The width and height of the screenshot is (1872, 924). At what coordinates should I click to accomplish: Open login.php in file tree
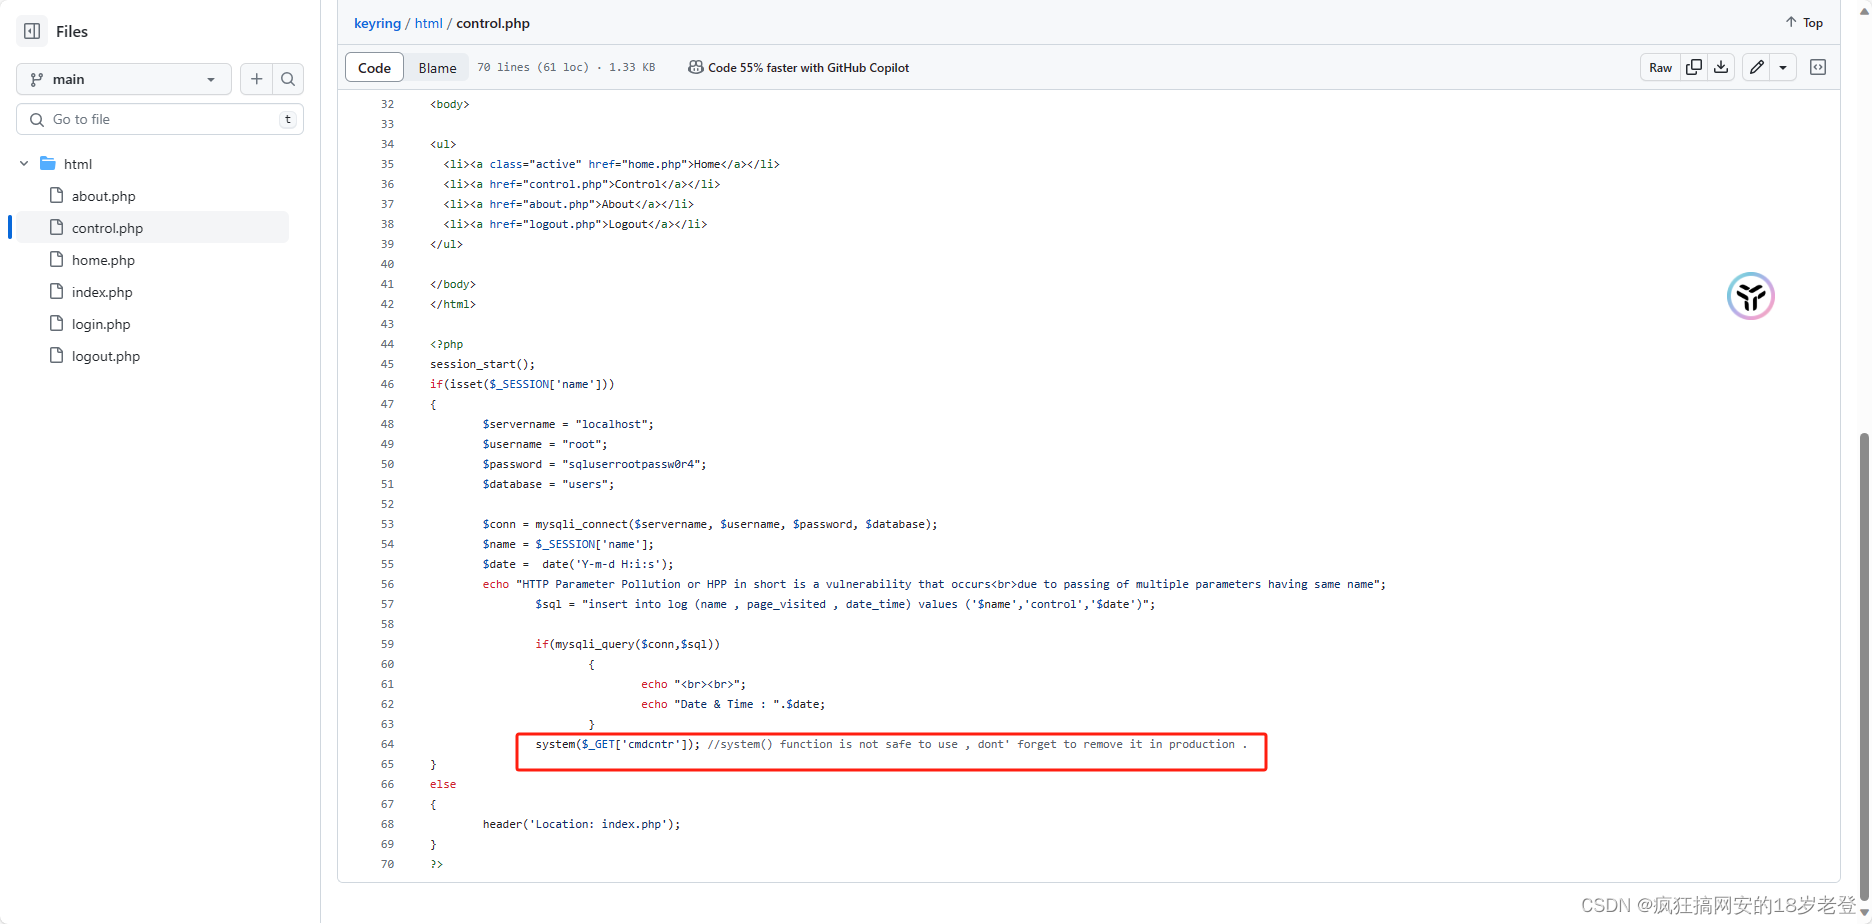[x=101, y=324]
